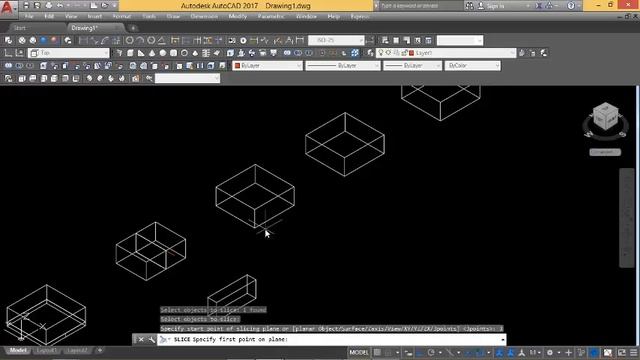Click the red Layer1 color swatch
The width and height of the screenshot is (640, 360).
click(x=412, y=53)
